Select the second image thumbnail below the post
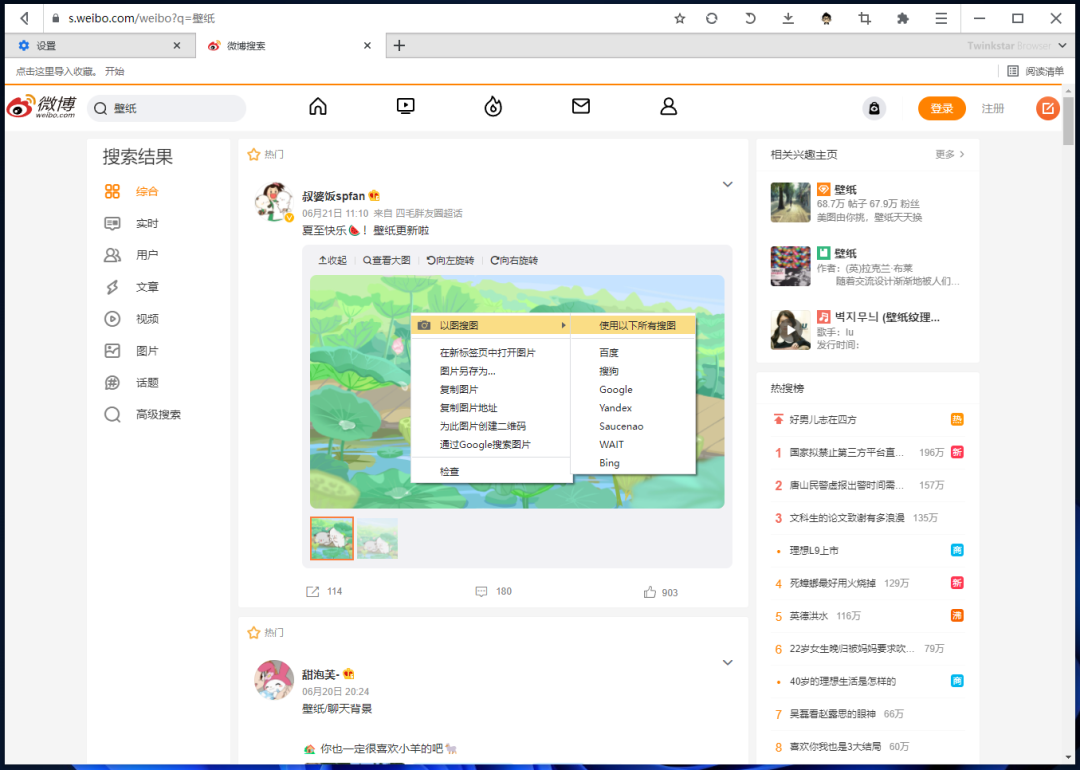 (377, 538)
